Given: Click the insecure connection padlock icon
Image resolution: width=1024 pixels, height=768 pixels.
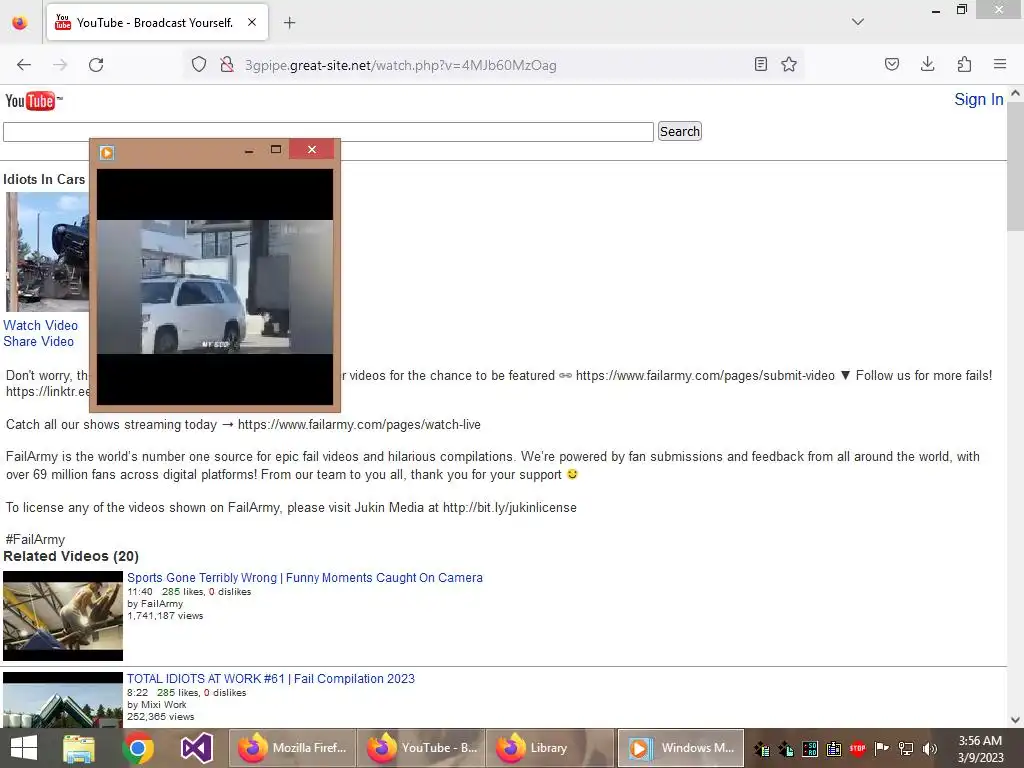Looking at the screenshot, I should pyautogui.click(x=227, y=65).
